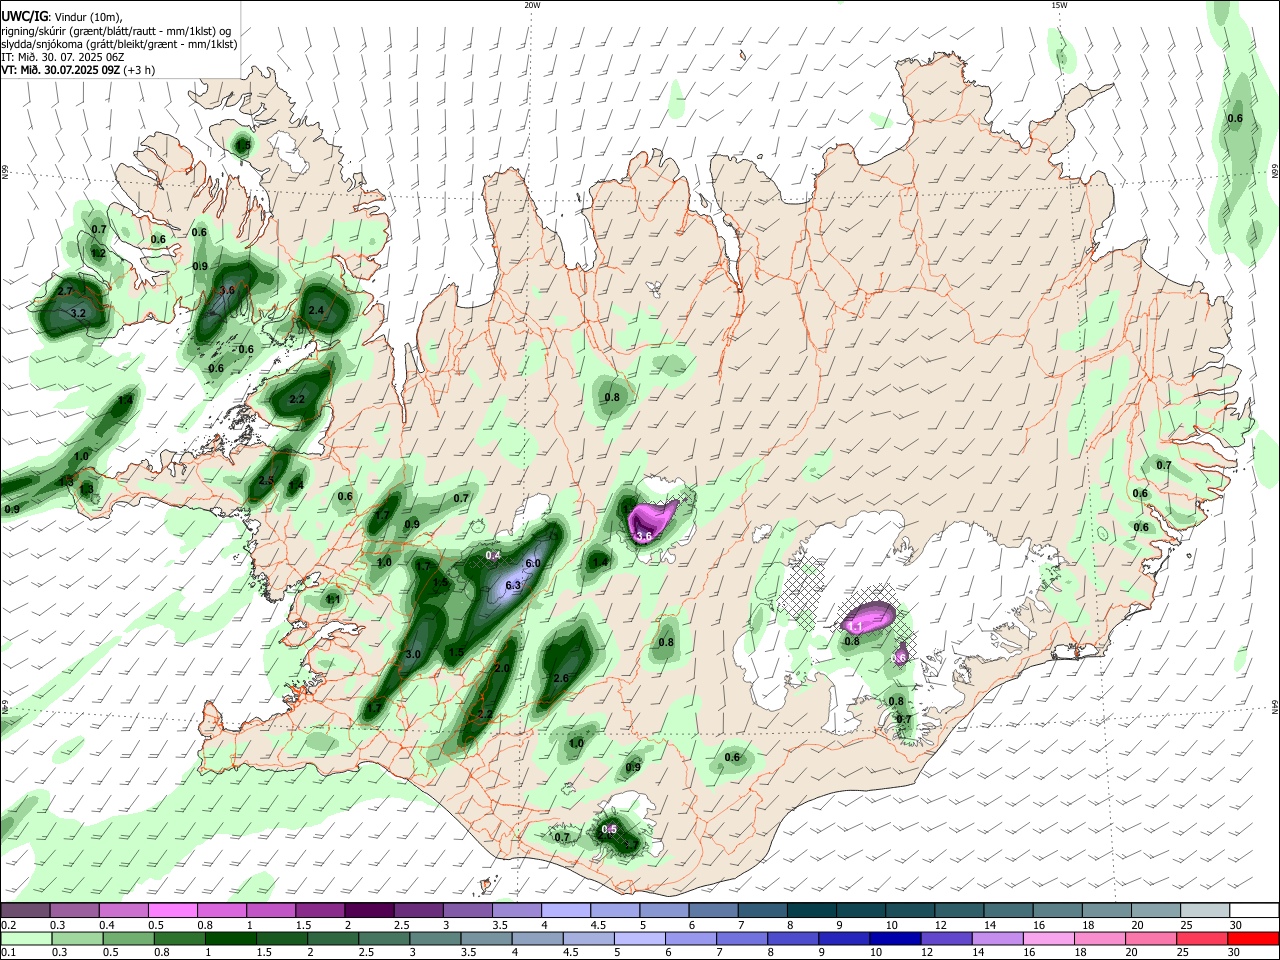Viewport: 1280px width, 960px height.
Task: Choose the darkest purple swatch above upper label 2
Action: tap(369, 911)
